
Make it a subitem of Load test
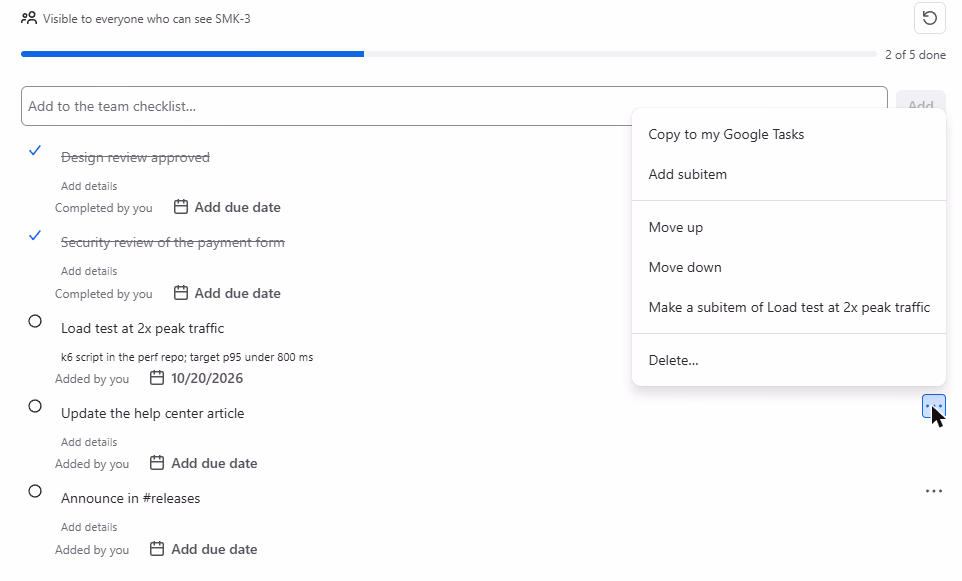click(x=788, y=307)
